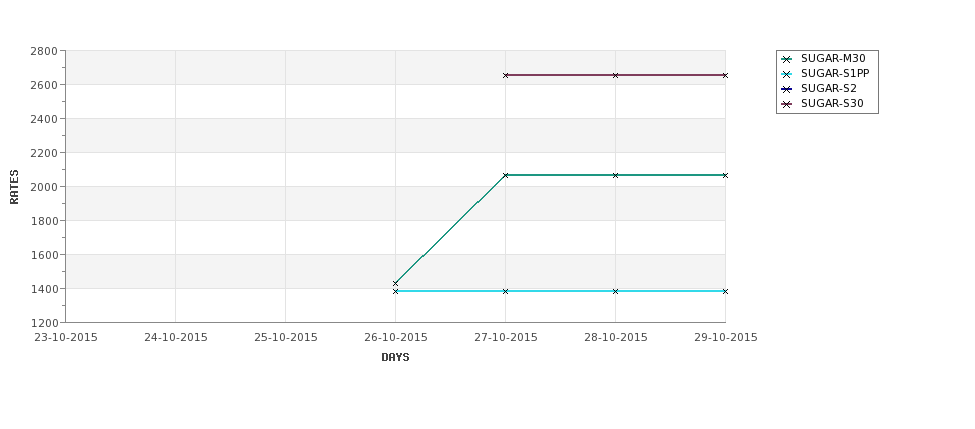
Task: Click the DAYS axis title
Action: click(x=395, y=358)
